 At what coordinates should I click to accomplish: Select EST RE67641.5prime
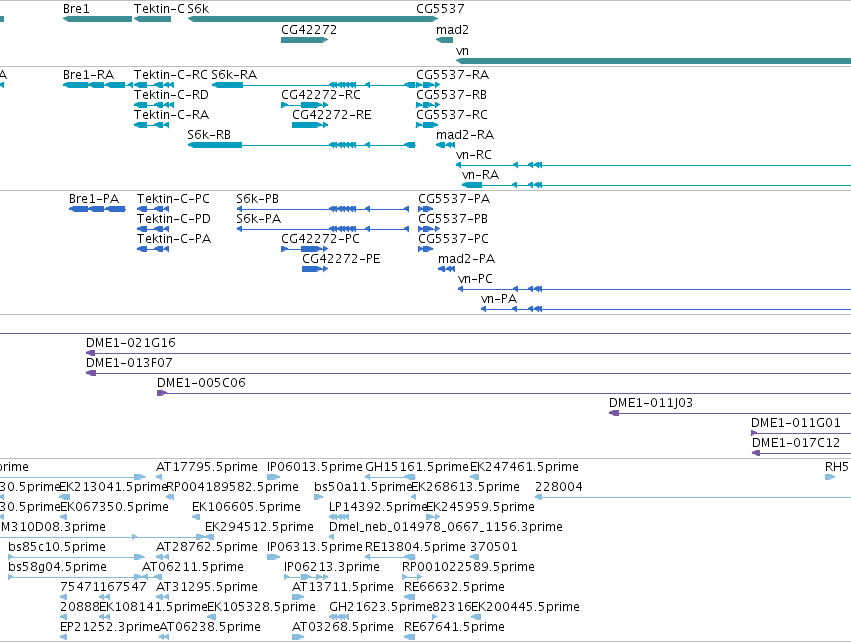454,627
